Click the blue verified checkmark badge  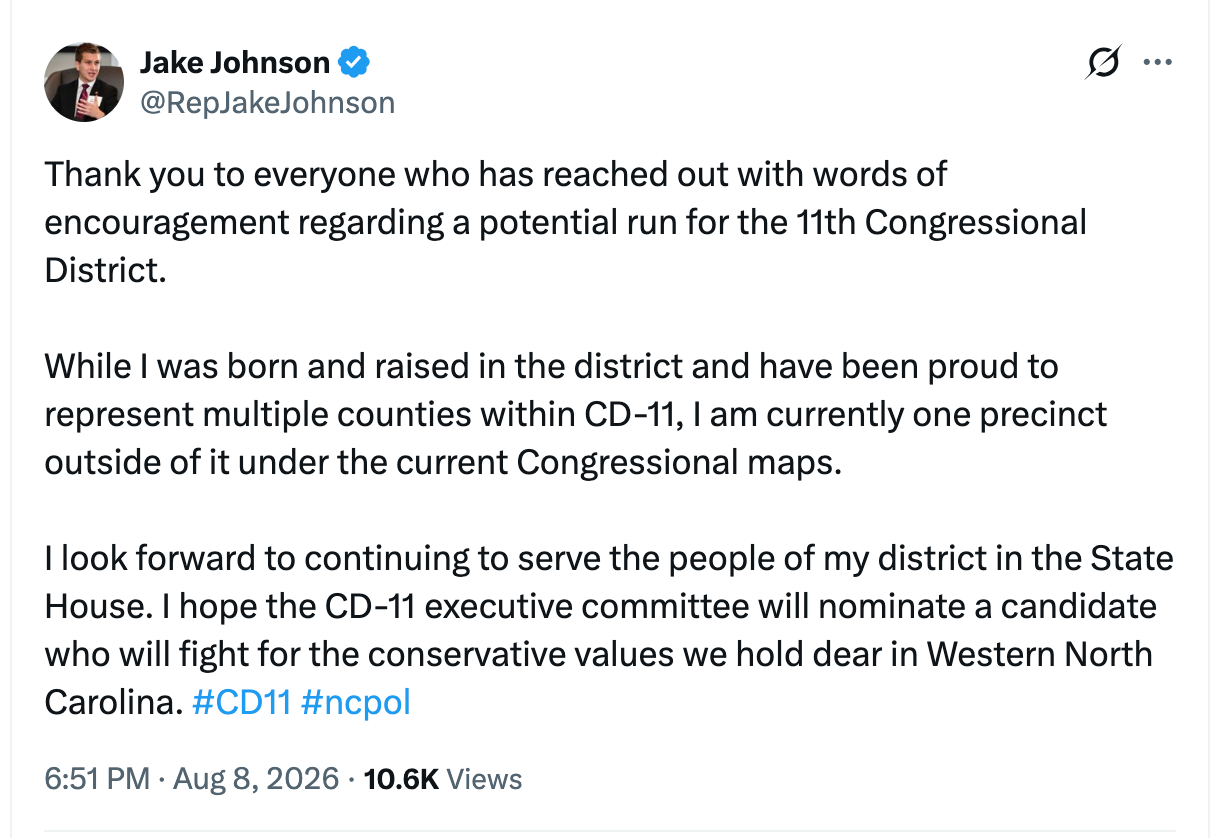pyautogui.click(x=355, y=63)
